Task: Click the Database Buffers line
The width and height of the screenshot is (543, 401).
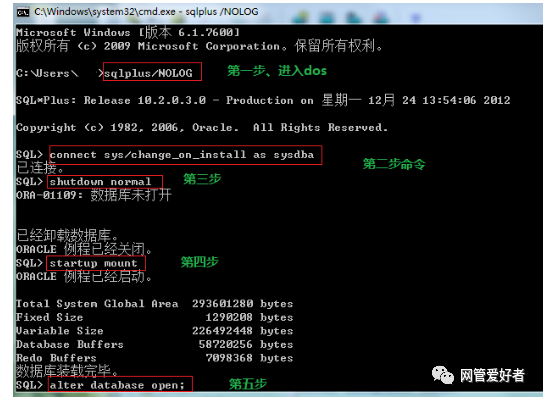Action: 154,344
